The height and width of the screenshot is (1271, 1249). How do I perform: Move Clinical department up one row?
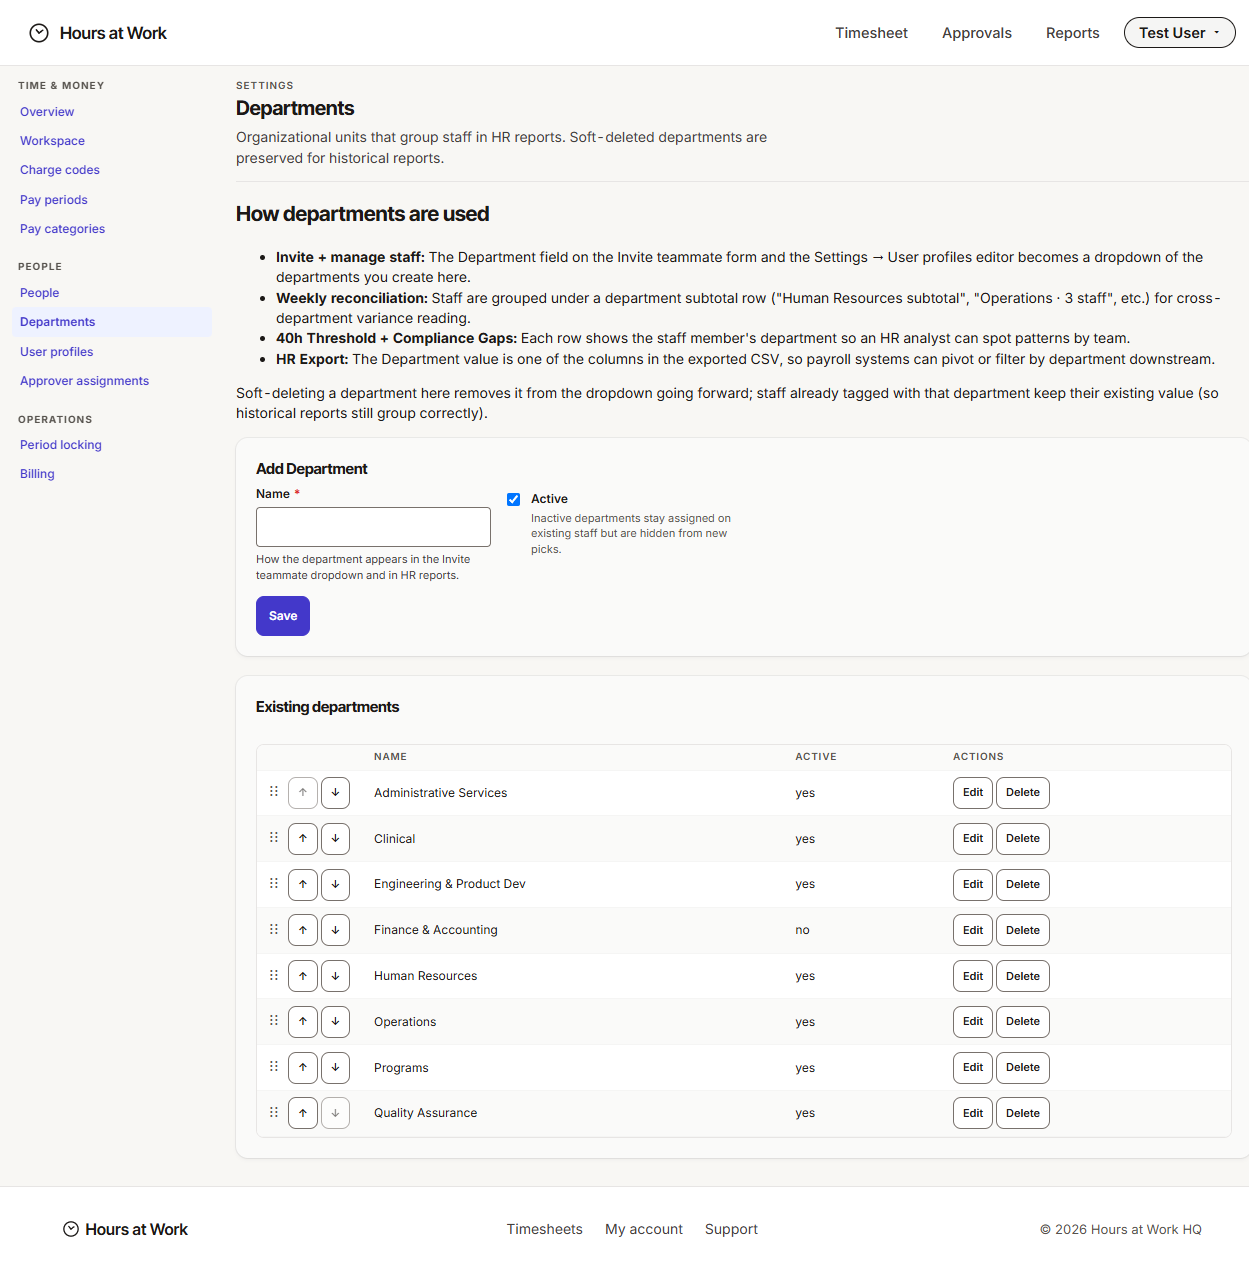click(x=303, y=839)
